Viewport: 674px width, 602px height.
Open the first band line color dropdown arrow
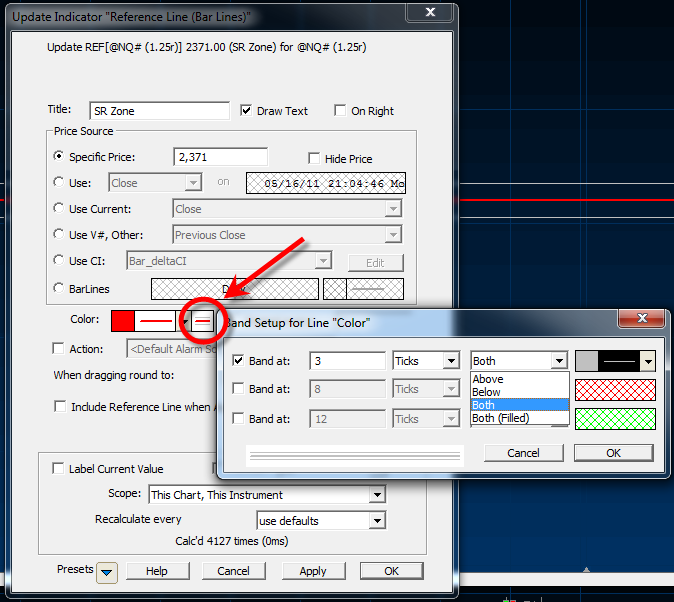(647, 361)
